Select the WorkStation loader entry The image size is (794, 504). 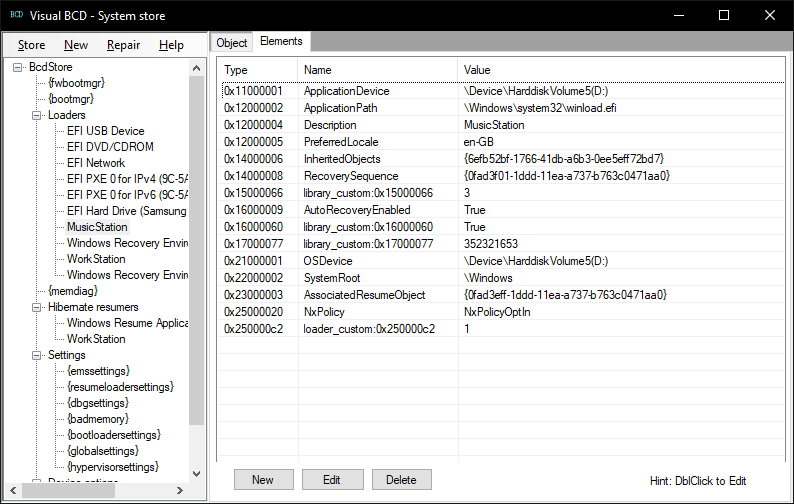click(x=96, y=259)
